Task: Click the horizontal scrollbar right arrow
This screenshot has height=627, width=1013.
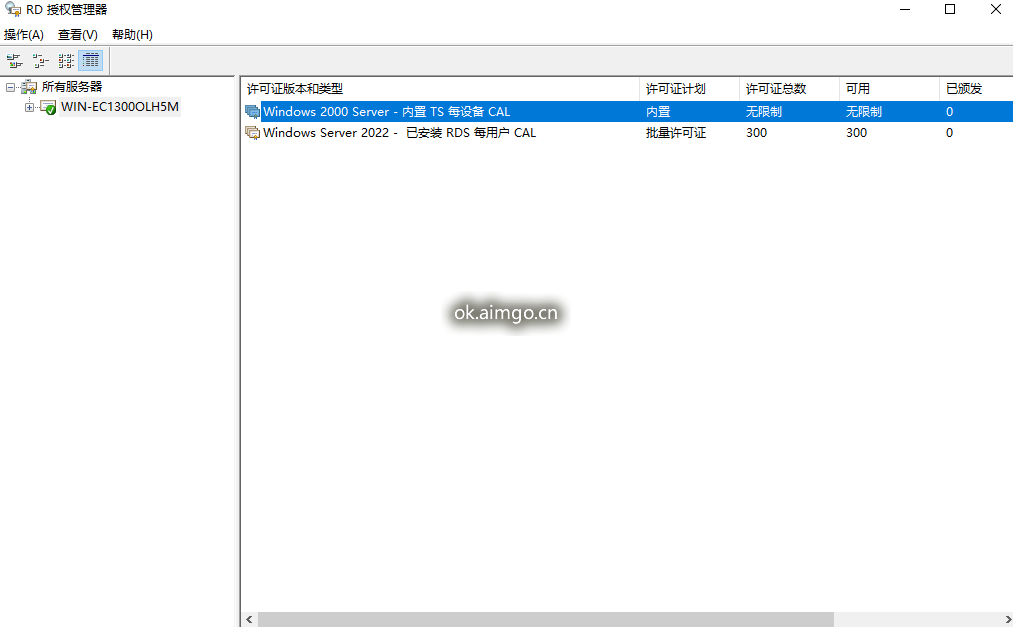Action: point(1007,620)
